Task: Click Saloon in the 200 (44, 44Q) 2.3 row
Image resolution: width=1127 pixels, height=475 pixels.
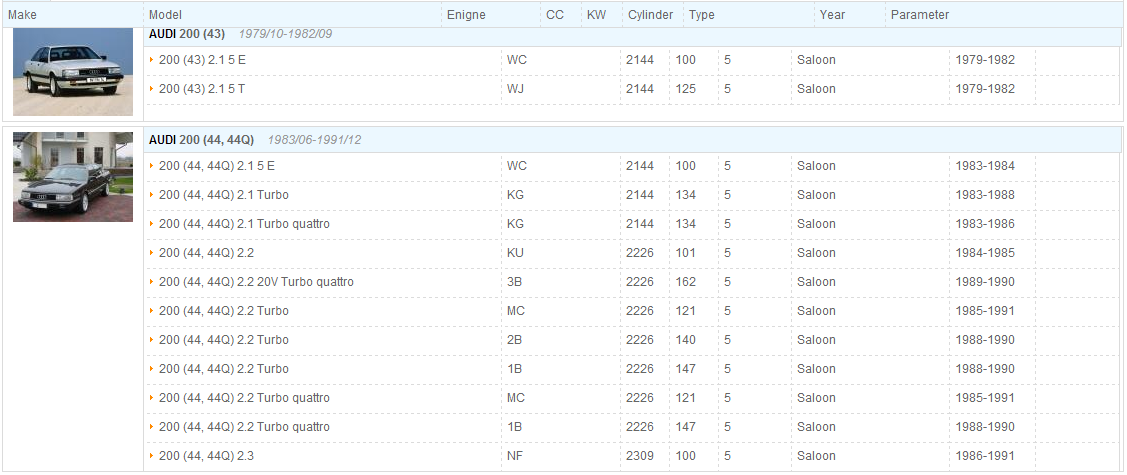Action: [x=816, y=456]
